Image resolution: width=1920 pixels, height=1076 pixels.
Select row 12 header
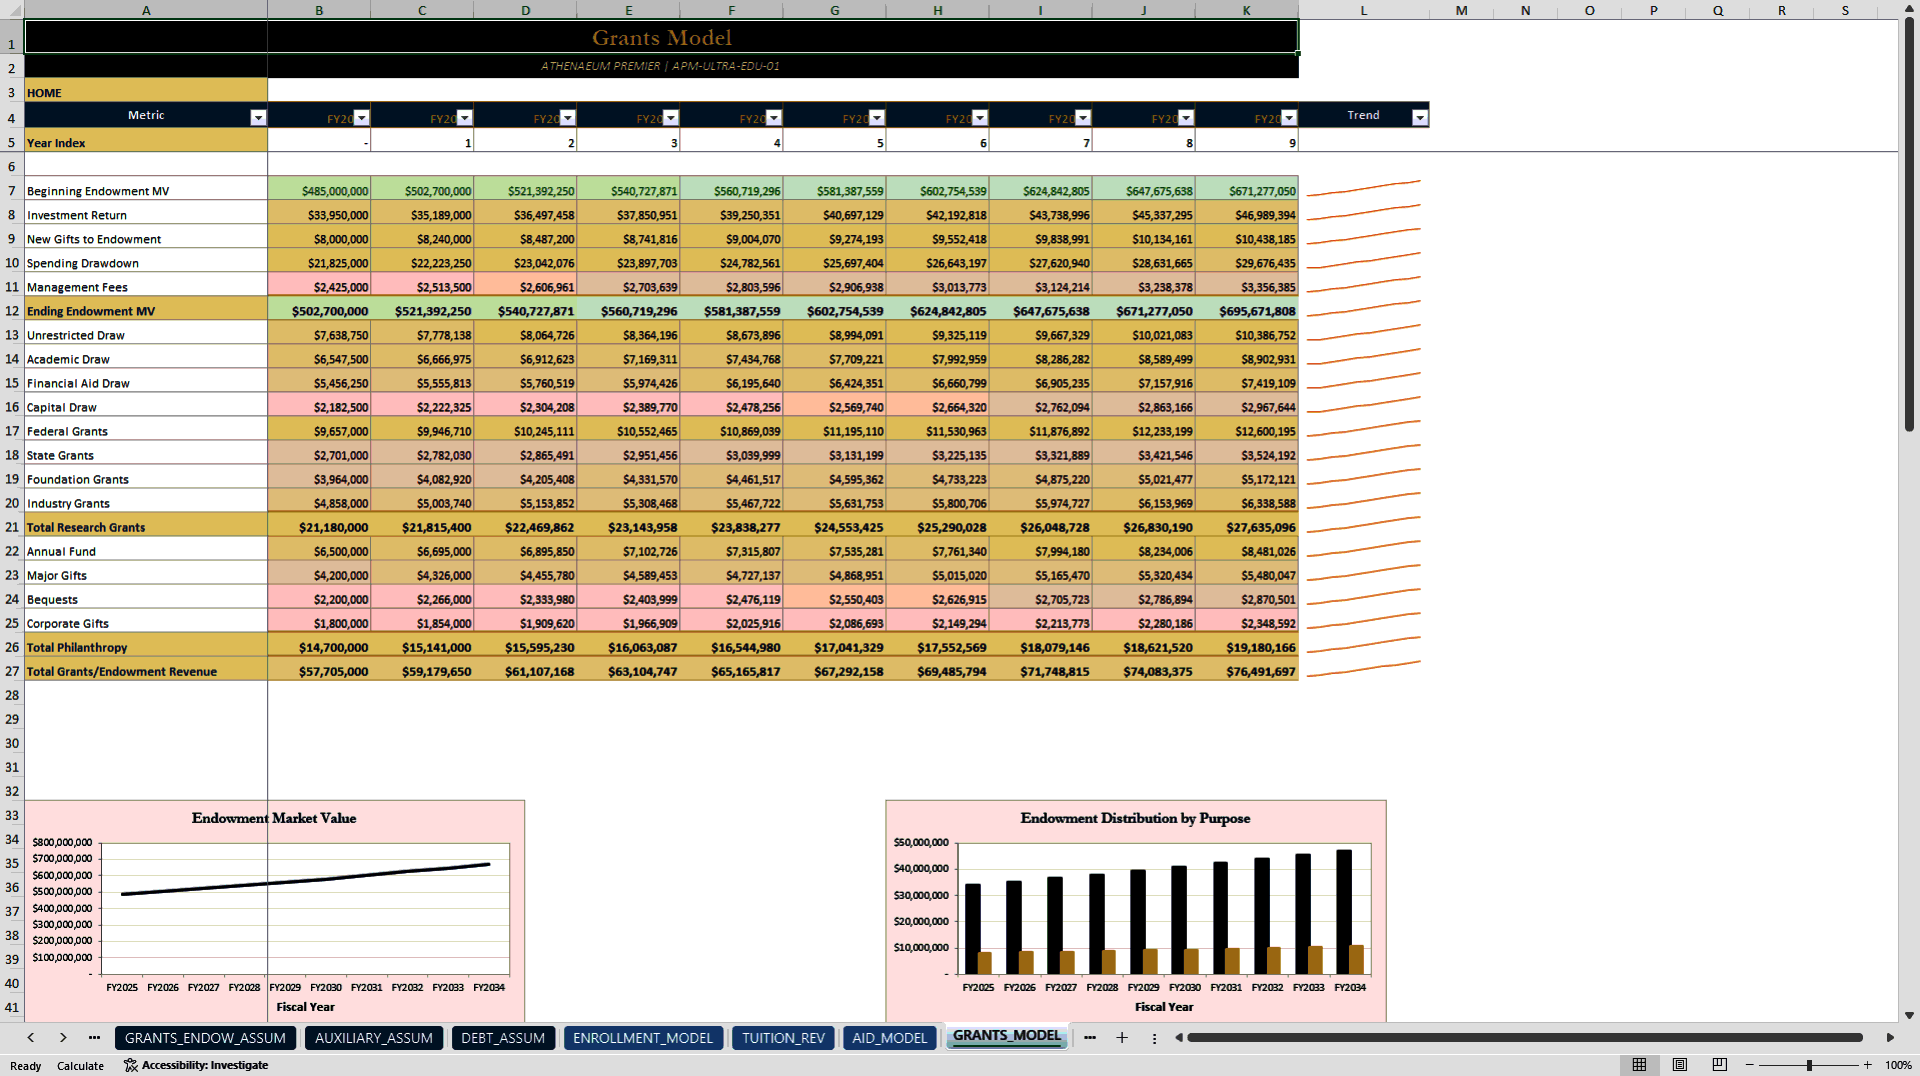12,311
